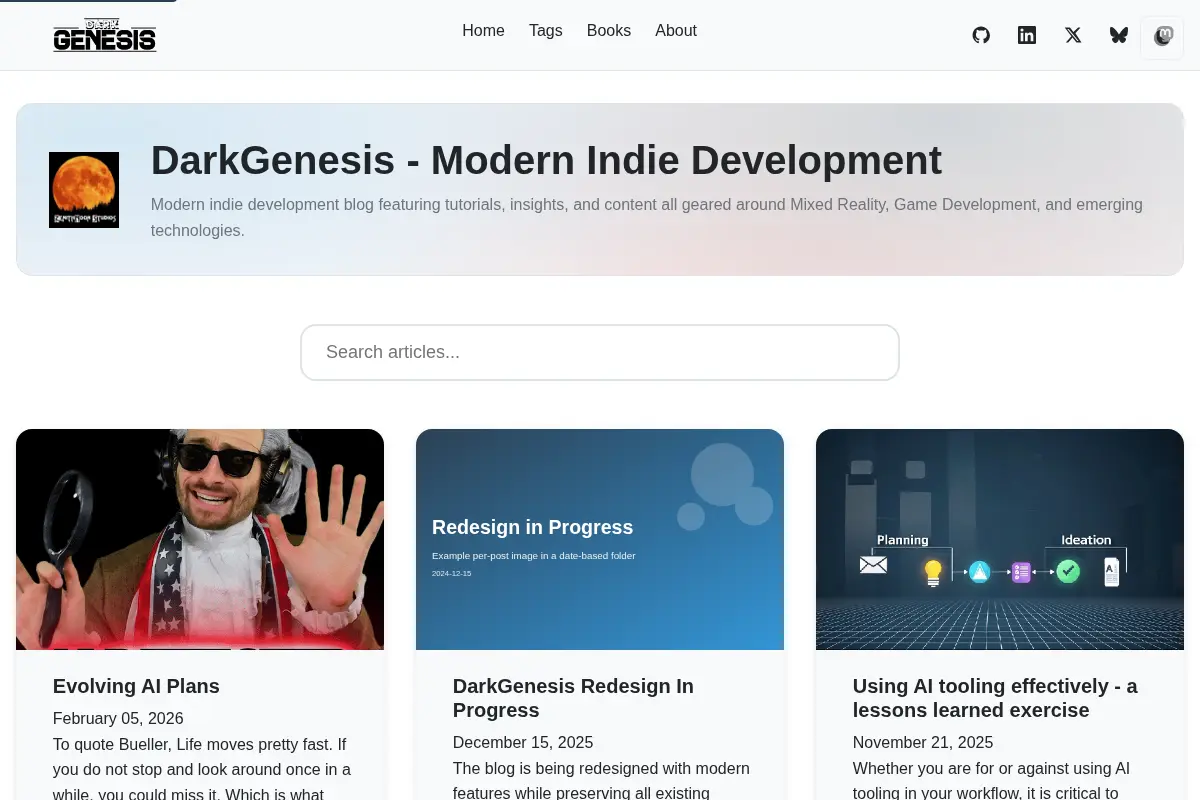Open the Books menu item
Screen dimensions: 1200x800
(x=609, y=31)
